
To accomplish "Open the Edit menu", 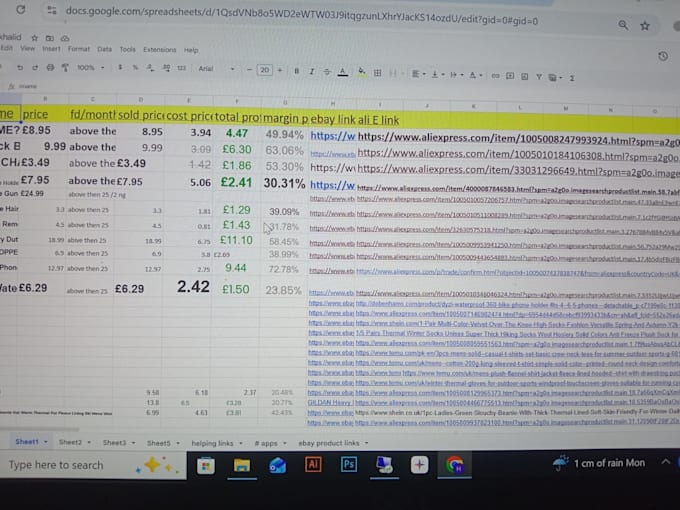I will pos(7,48).
